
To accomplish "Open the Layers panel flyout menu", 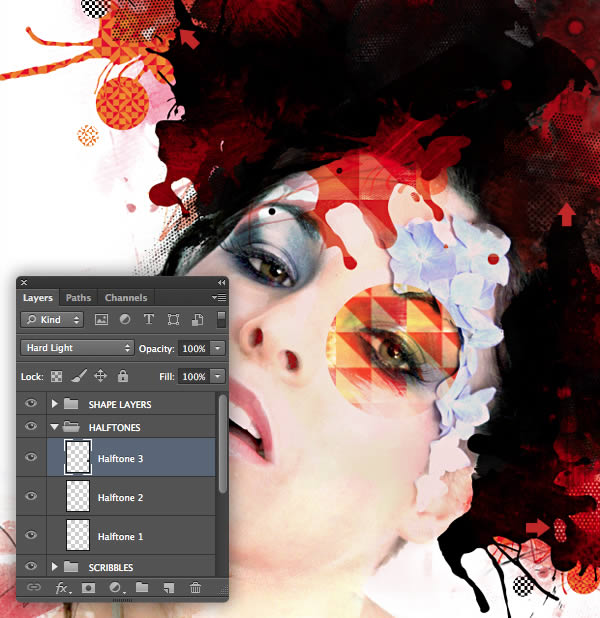I will pyautogui.click(x=219, y=298).
